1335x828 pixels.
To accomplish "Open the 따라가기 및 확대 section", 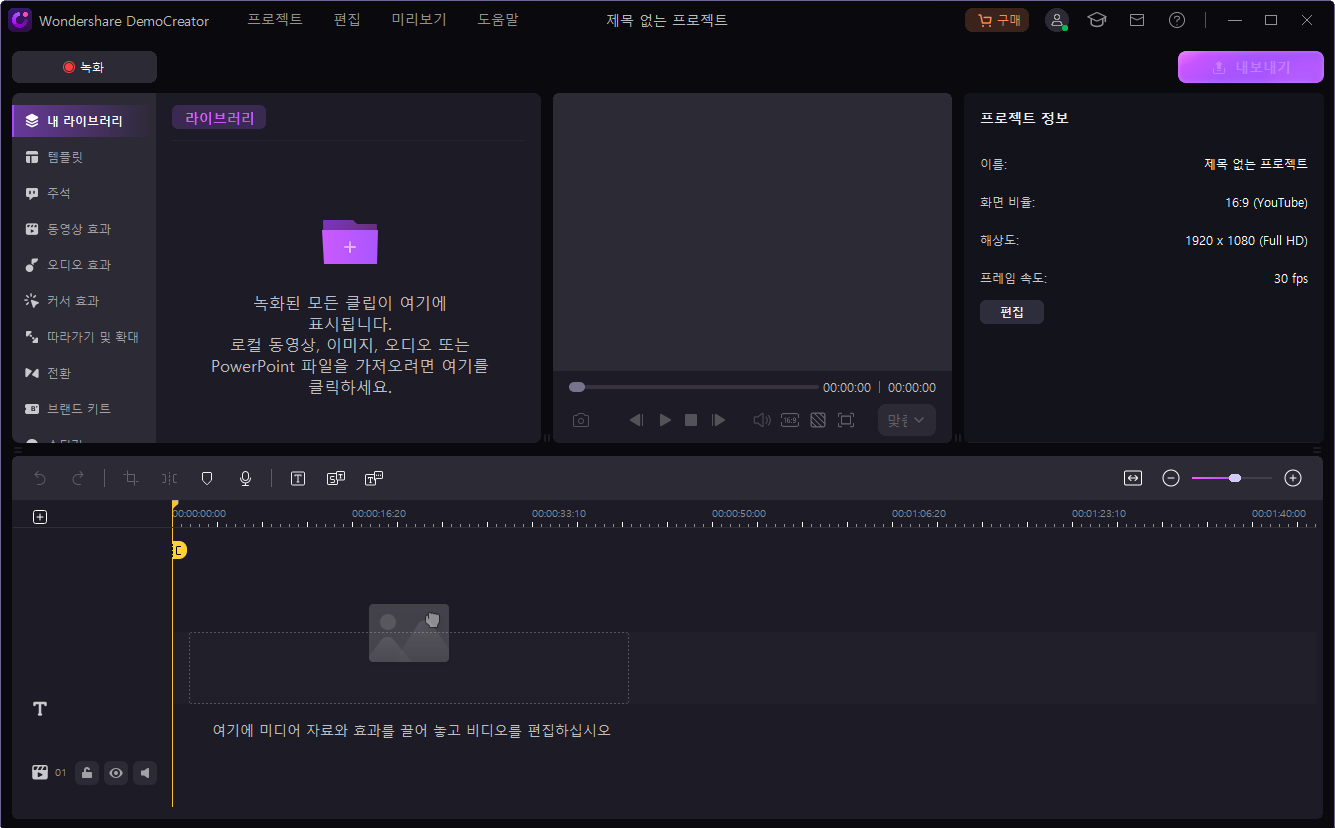I will 84,337.
